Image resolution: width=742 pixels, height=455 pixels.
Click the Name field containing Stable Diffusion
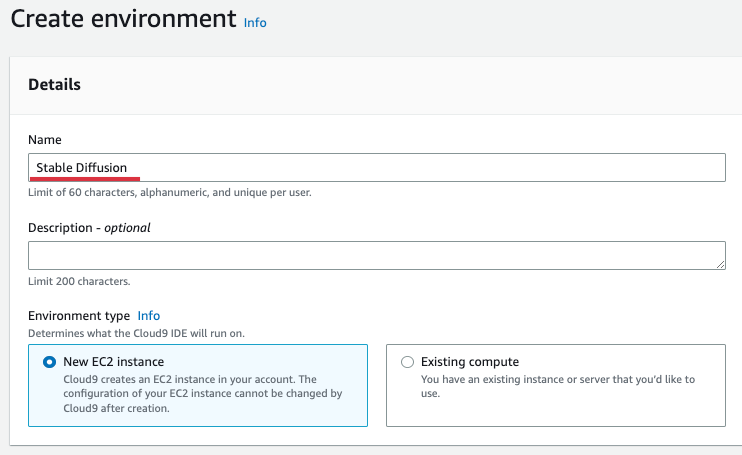[400, 167]
